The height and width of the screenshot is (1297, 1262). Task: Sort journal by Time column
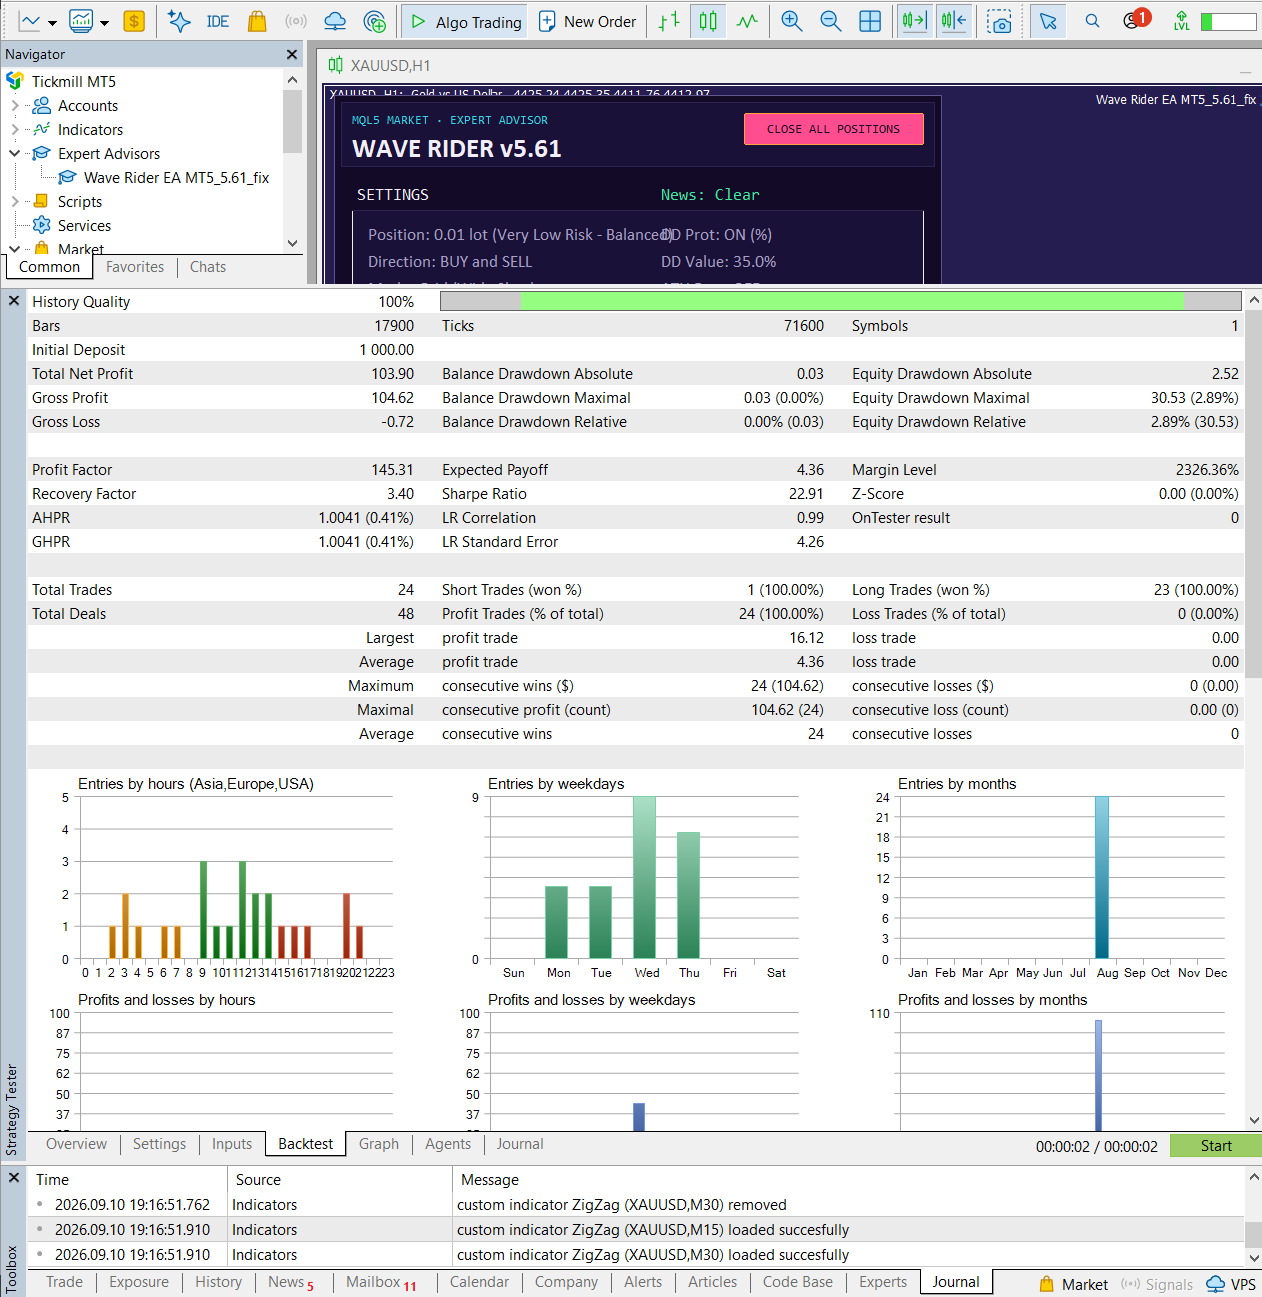coord(128,1180)
